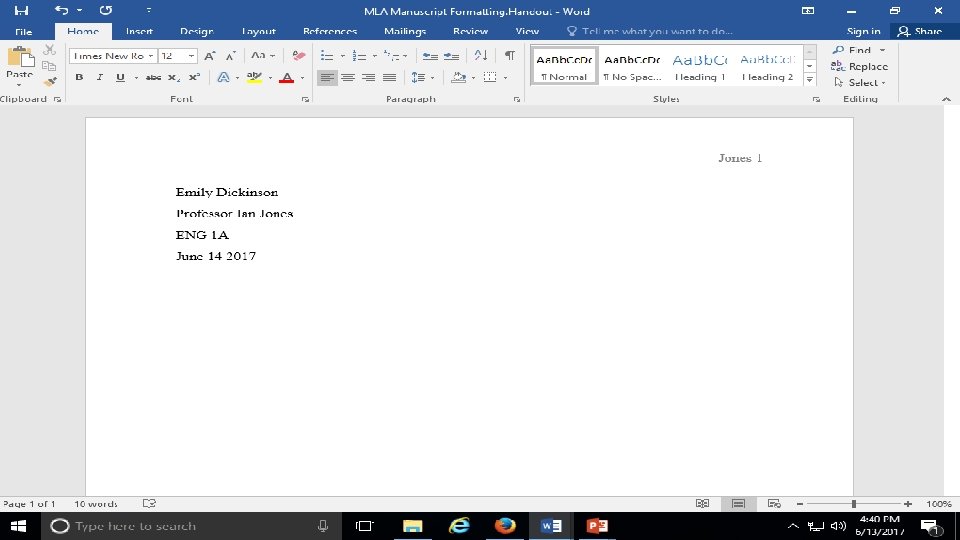Open bullets list dropdown arrow
Viewport: 960px width, 540px height.
tap(342, 56)
